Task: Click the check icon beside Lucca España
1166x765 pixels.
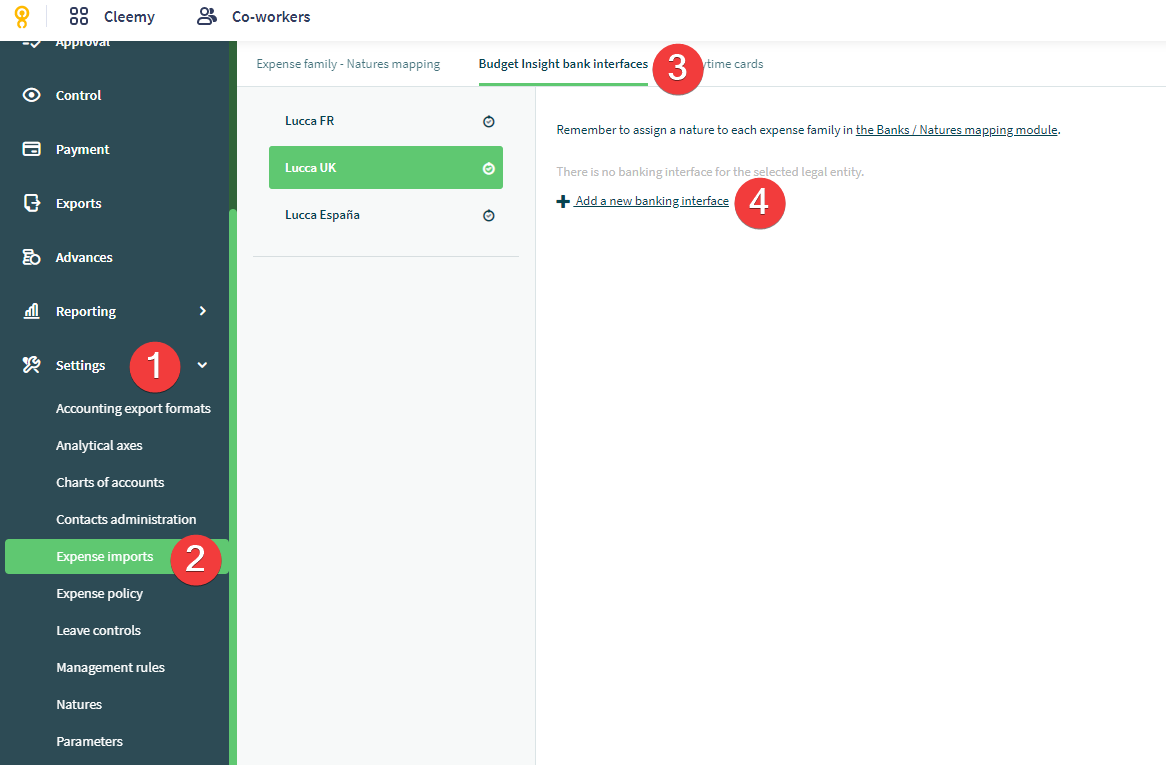Action: click(x=489, y=216)
